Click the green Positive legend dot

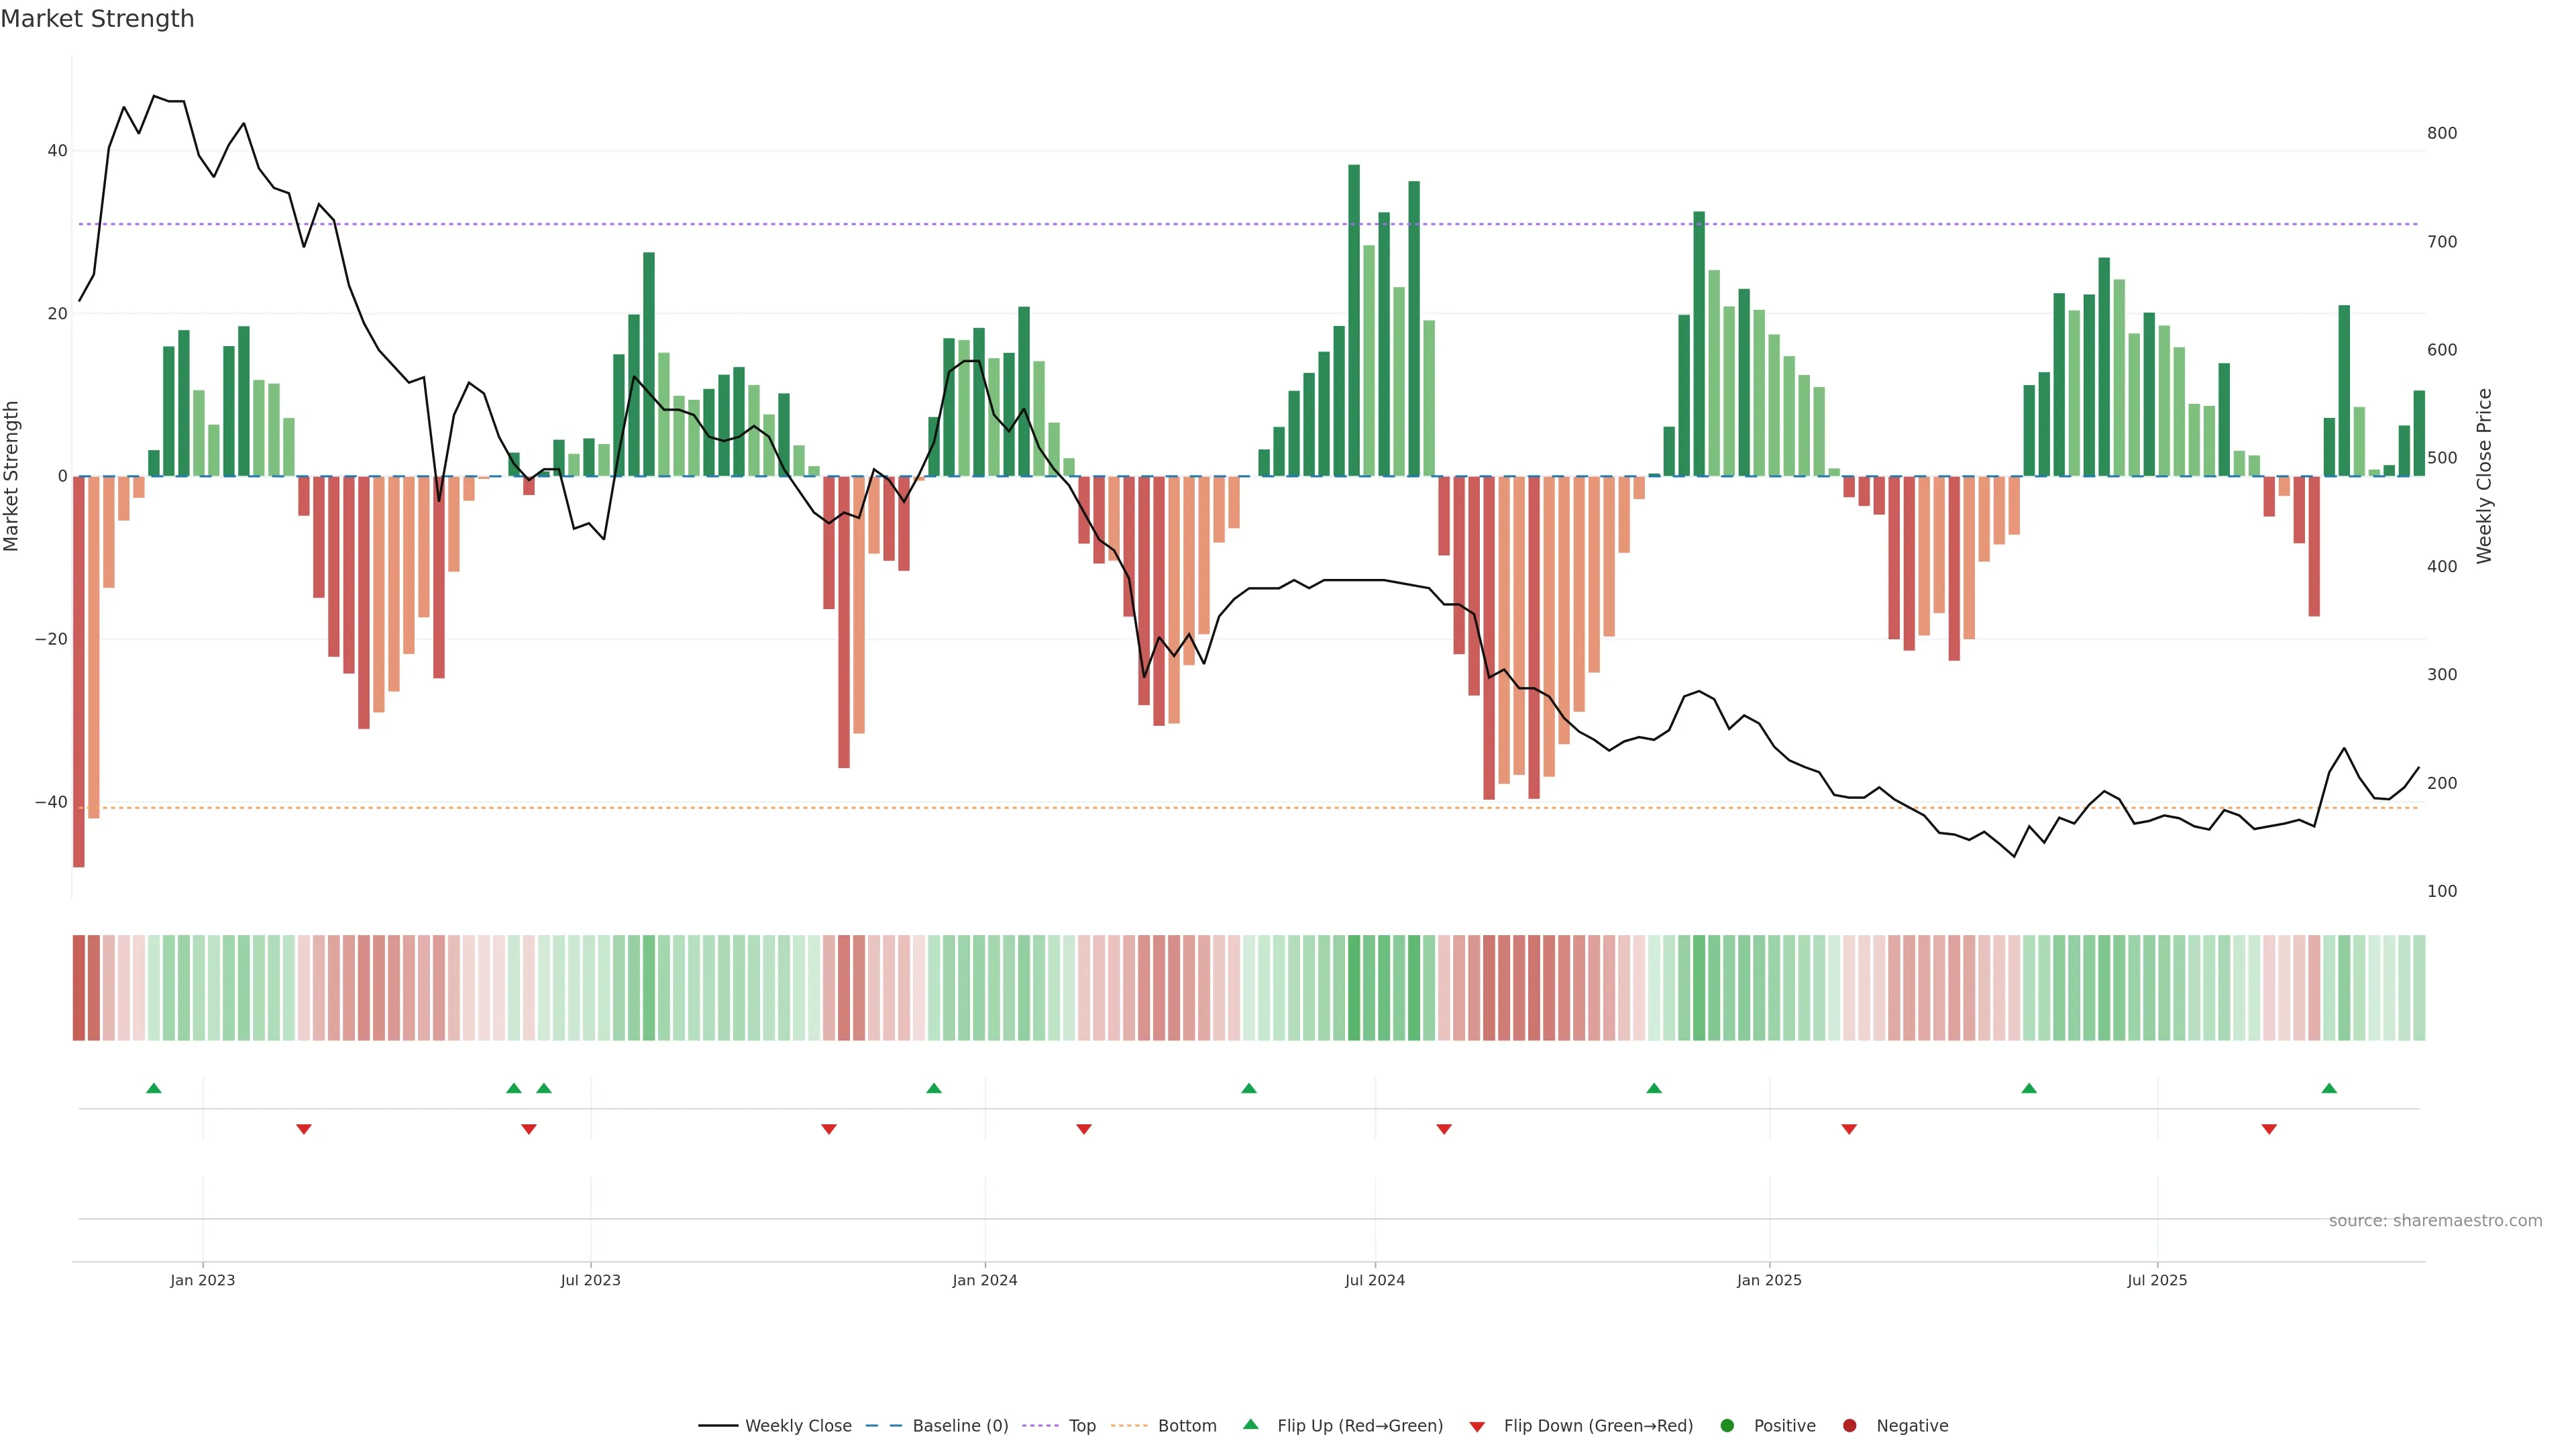pyautogui.click(x=1727, y=1426)
